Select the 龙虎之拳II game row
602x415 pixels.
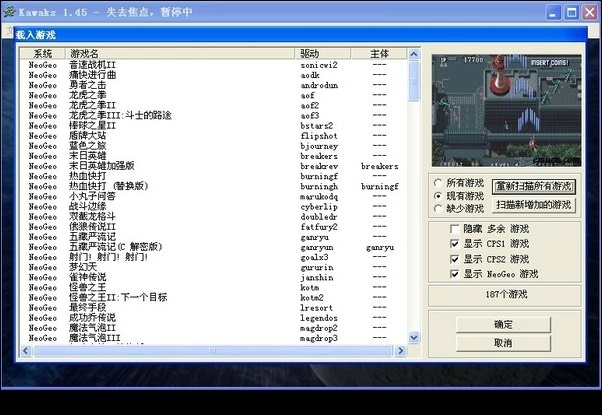(213, 105)
